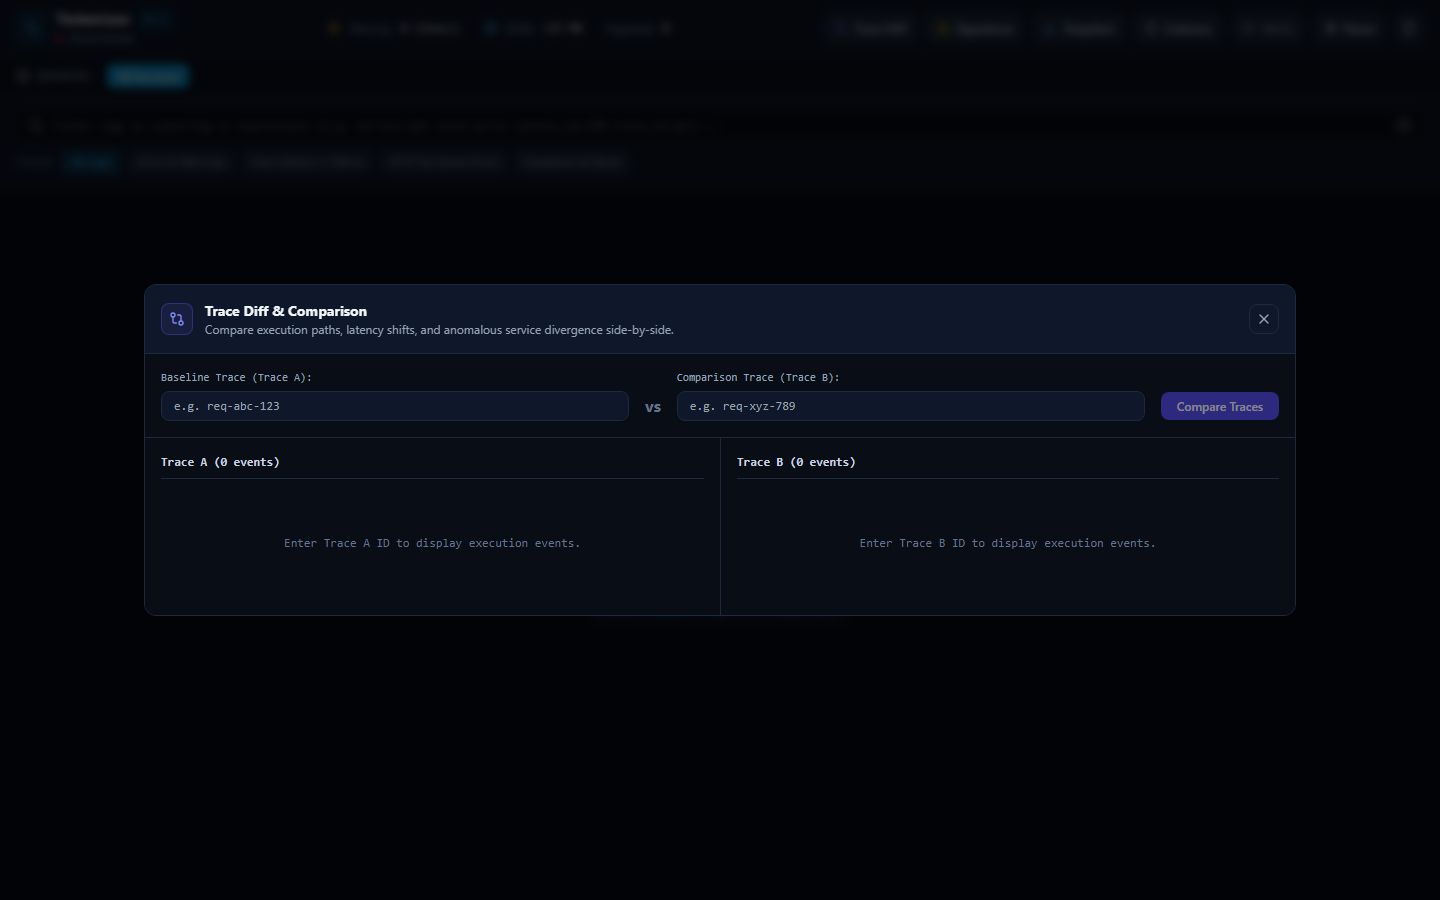Click the "Compare execution paths" subtitle text

tap(439, 330)
